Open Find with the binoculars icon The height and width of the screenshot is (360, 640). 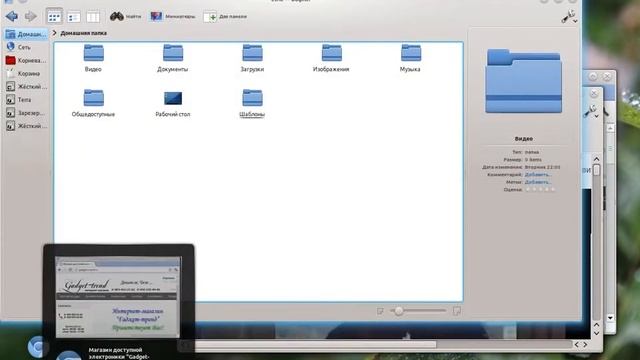pyautogui.click(x=125, y=16)
